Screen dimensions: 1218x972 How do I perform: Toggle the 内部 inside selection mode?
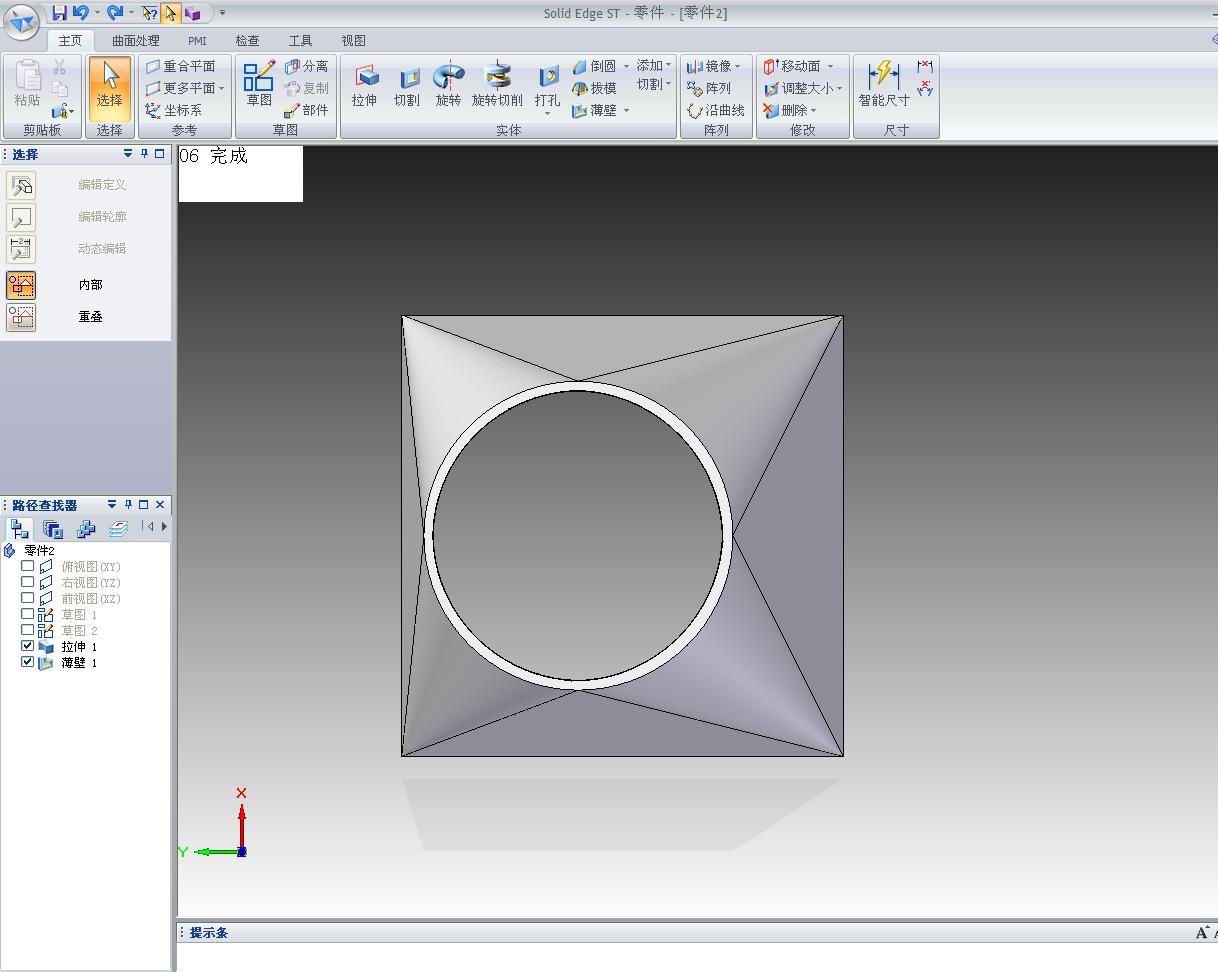[21, 285]
